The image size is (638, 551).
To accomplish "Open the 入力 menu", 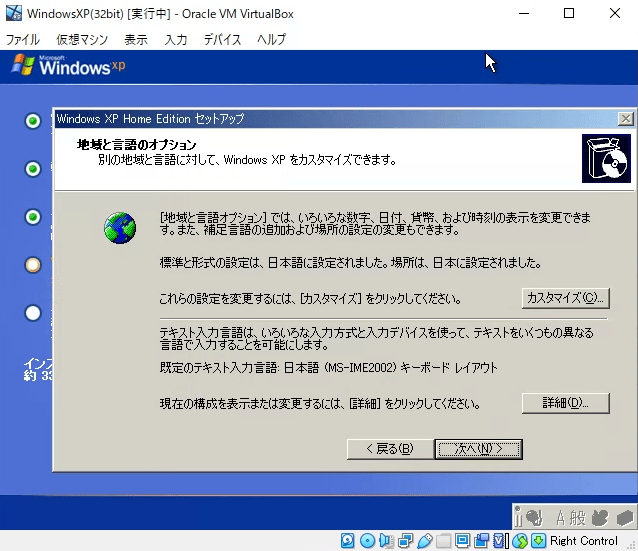I will pyautogui.click(x=176, y=39).
